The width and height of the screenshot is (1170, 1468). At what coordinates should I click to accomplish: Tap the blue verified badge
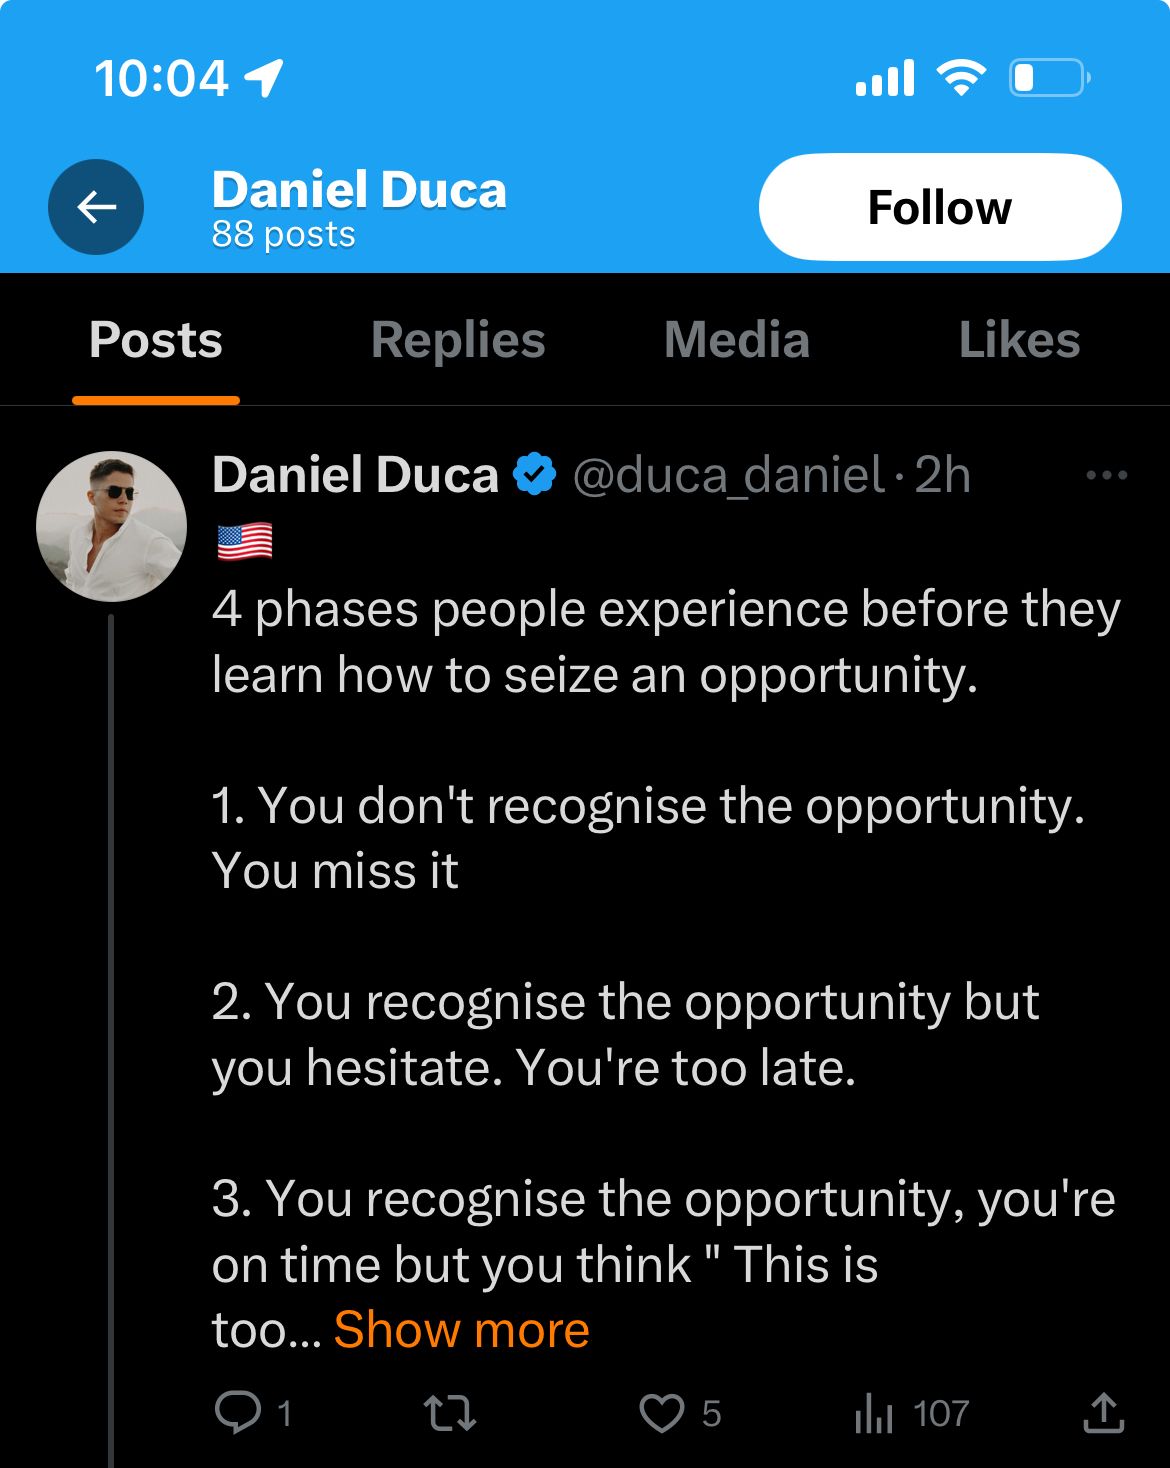[535, 474]
